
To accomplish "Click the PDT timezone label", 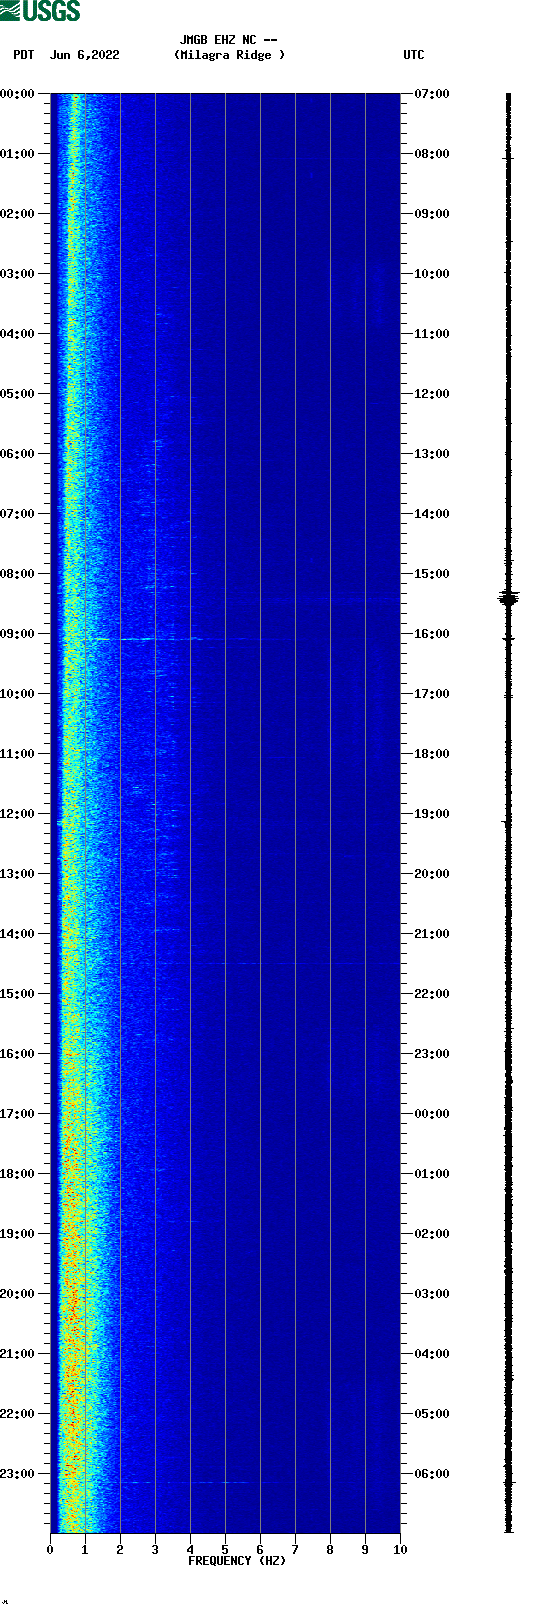I will coord(24,55).
